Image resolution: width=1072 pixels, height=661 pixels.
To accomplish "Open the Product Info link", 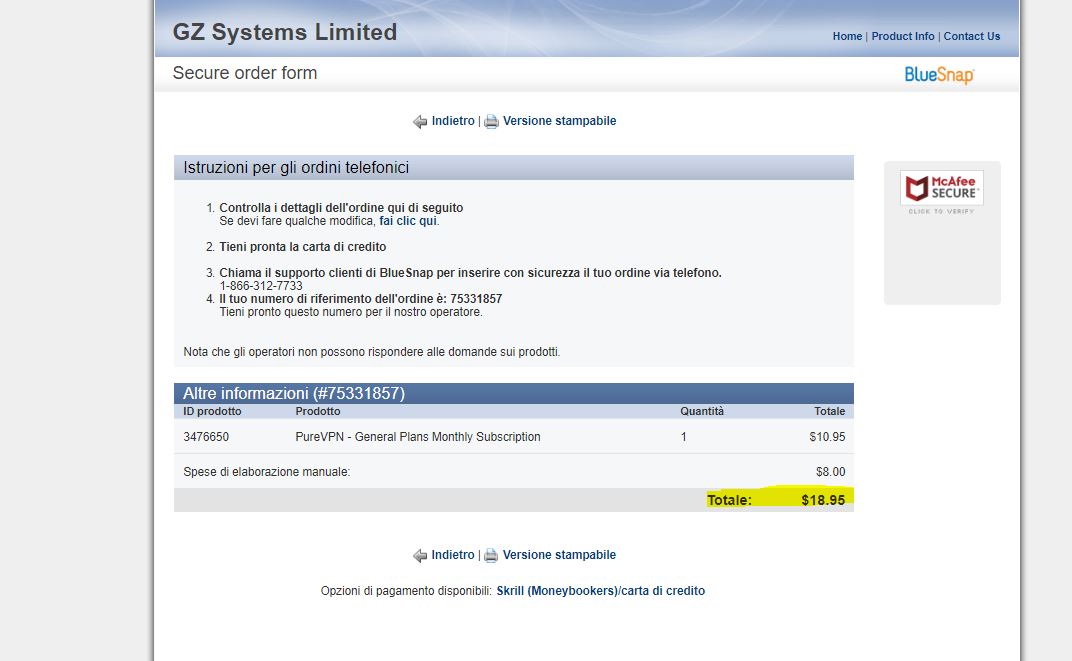I will tap(902, 36).
